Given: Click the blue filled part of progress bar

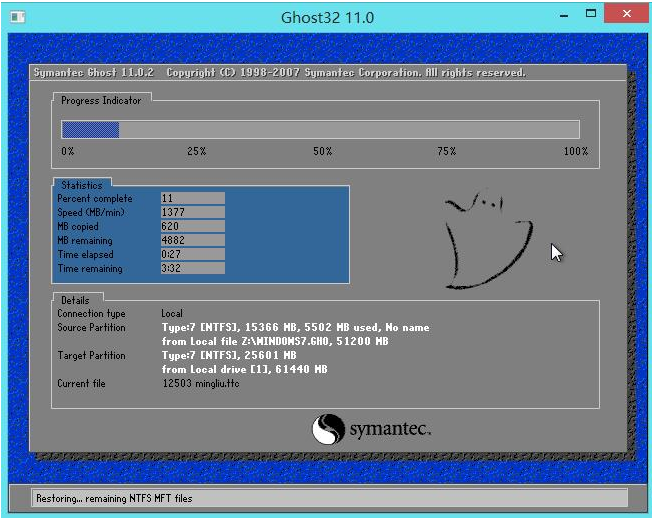Looking at the screenshot, I should click(90, 130).
